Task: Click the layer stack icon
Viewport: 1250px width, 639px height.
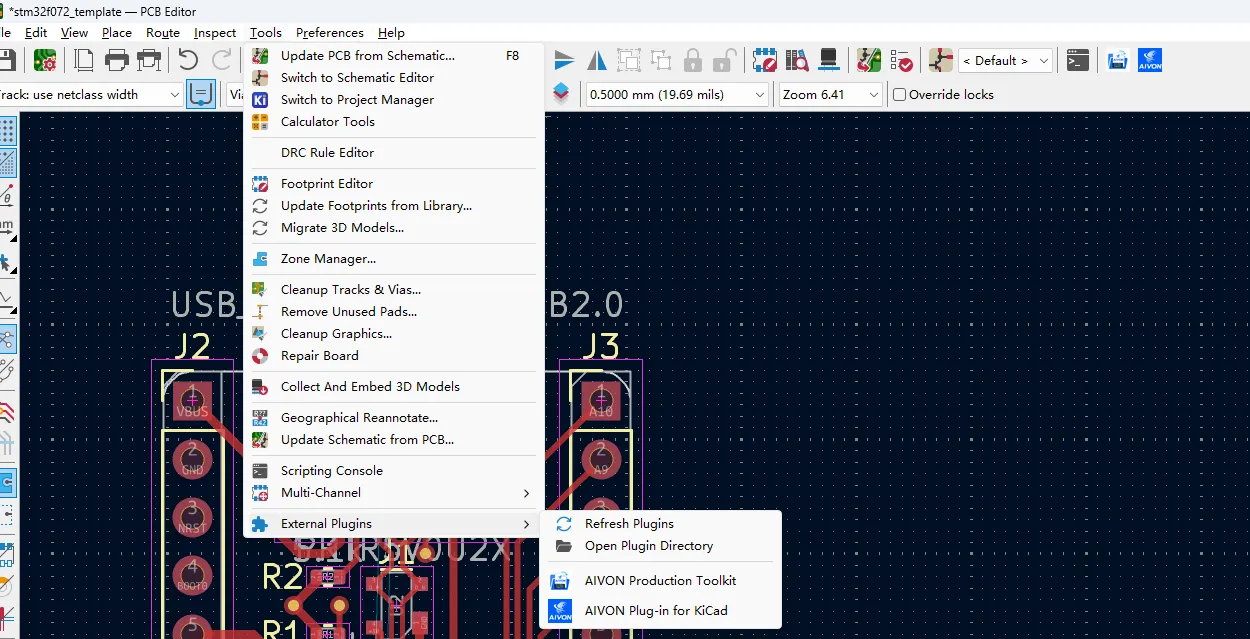Action: pyautogui.click(x=561, y=94)
